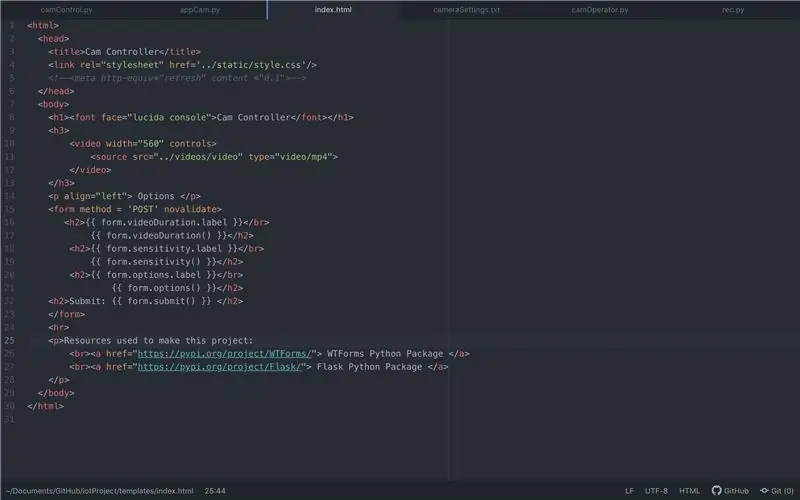Click the closing </body> tag line

(x=56, y=393)
